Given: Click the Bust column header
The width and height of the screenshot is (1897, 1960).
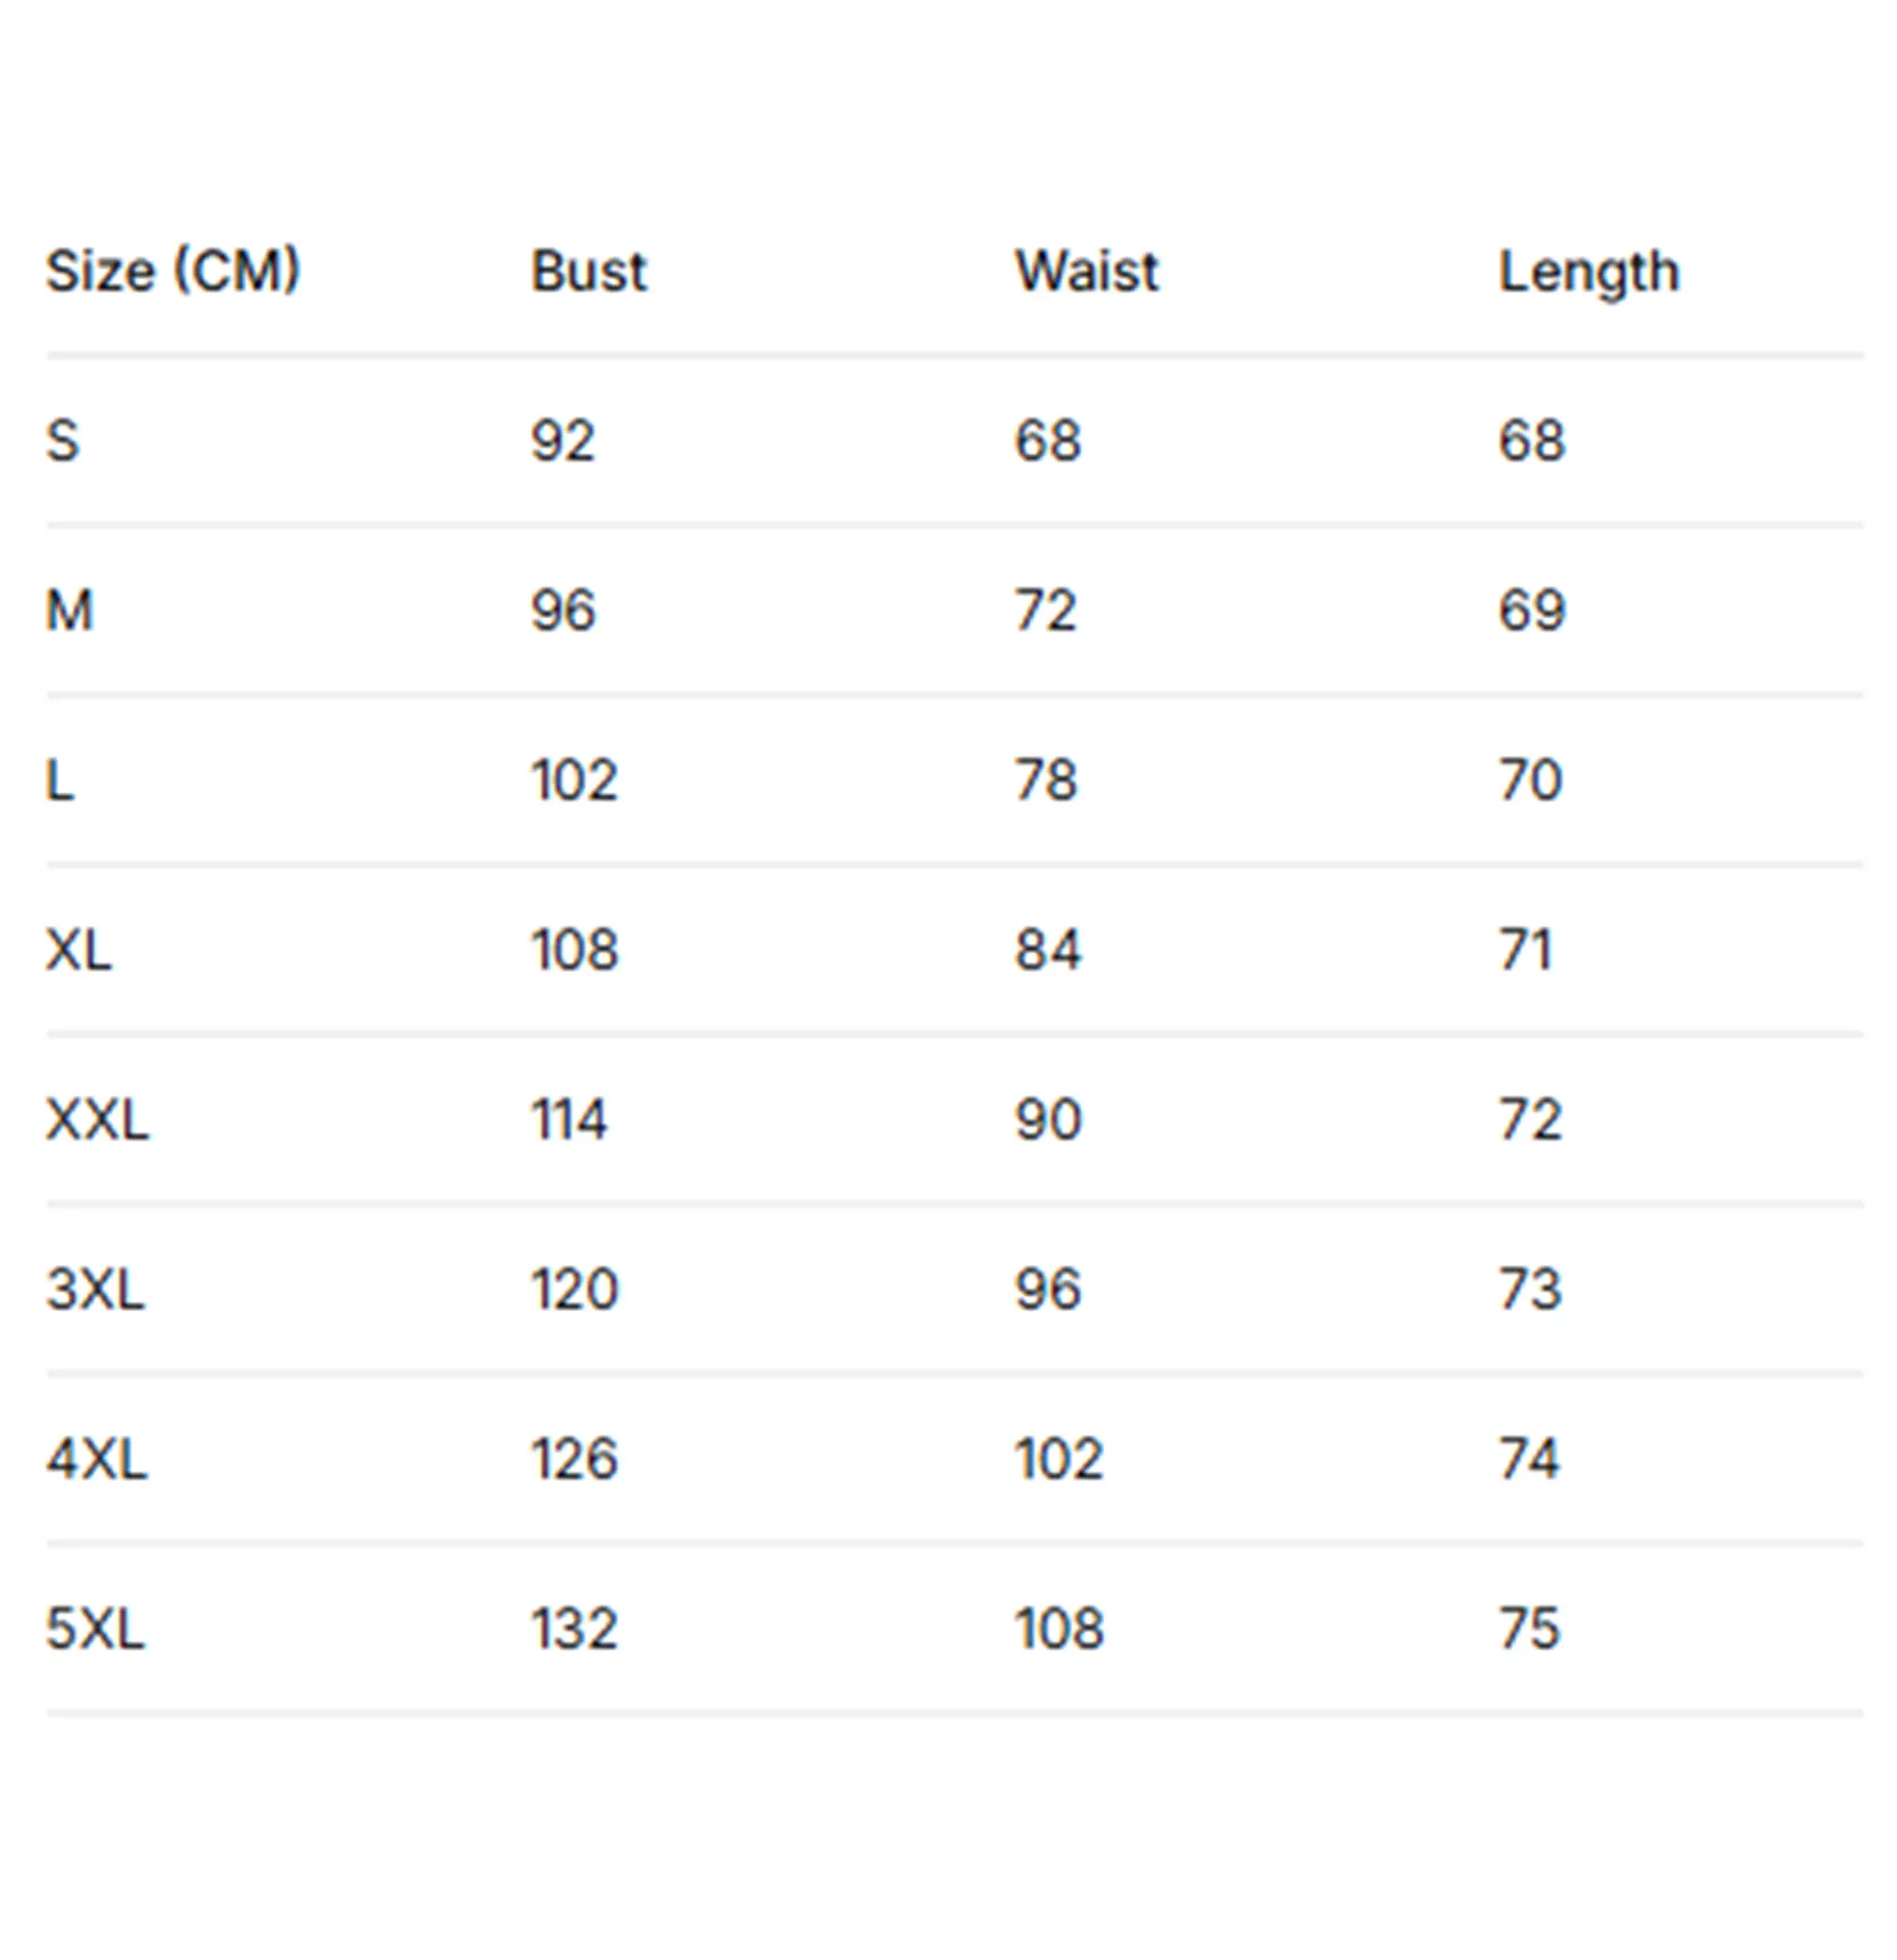Looking at the screenshot, I should pyautogui.click(x=588, y=271).
